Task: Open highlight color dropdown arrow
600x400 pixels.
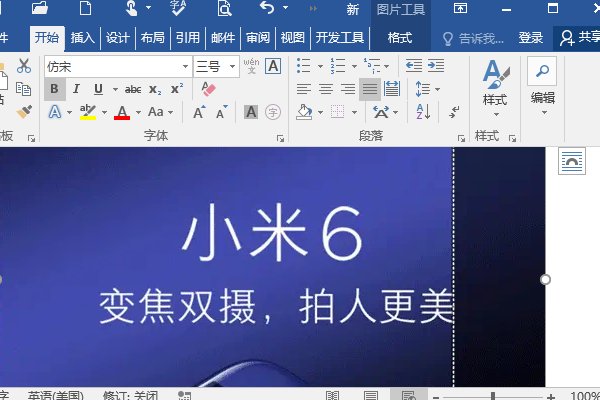Action: [x=104, y=113]
